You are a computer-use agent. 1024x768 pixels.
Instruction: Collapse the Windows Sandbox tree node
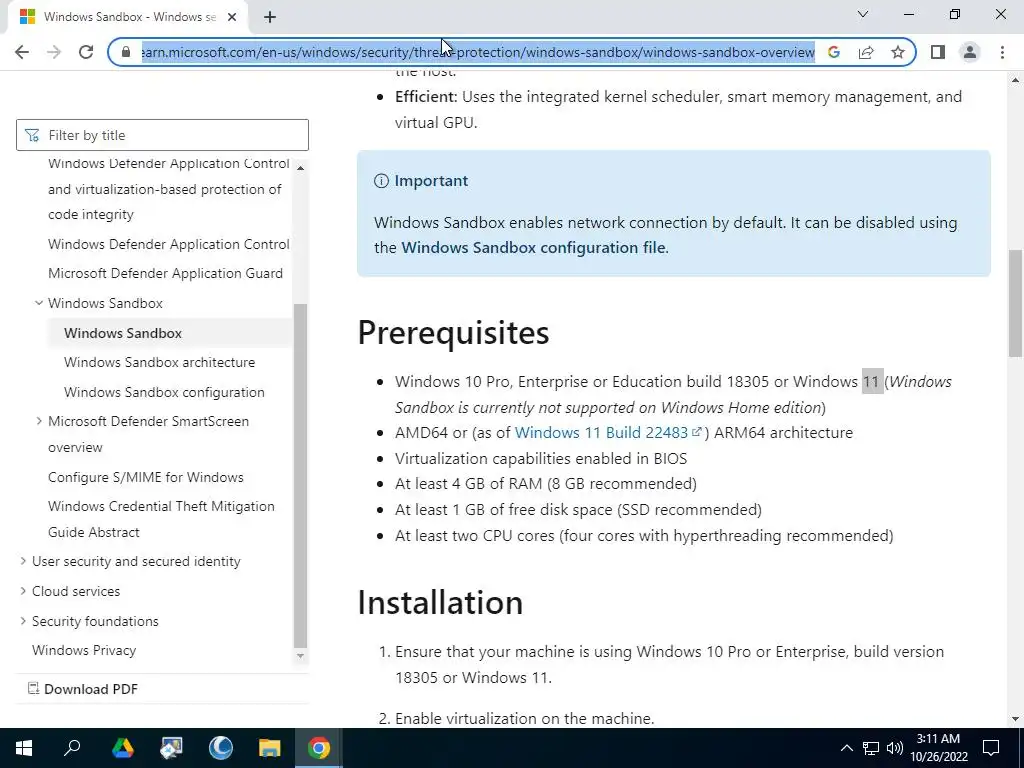[39, 303]
